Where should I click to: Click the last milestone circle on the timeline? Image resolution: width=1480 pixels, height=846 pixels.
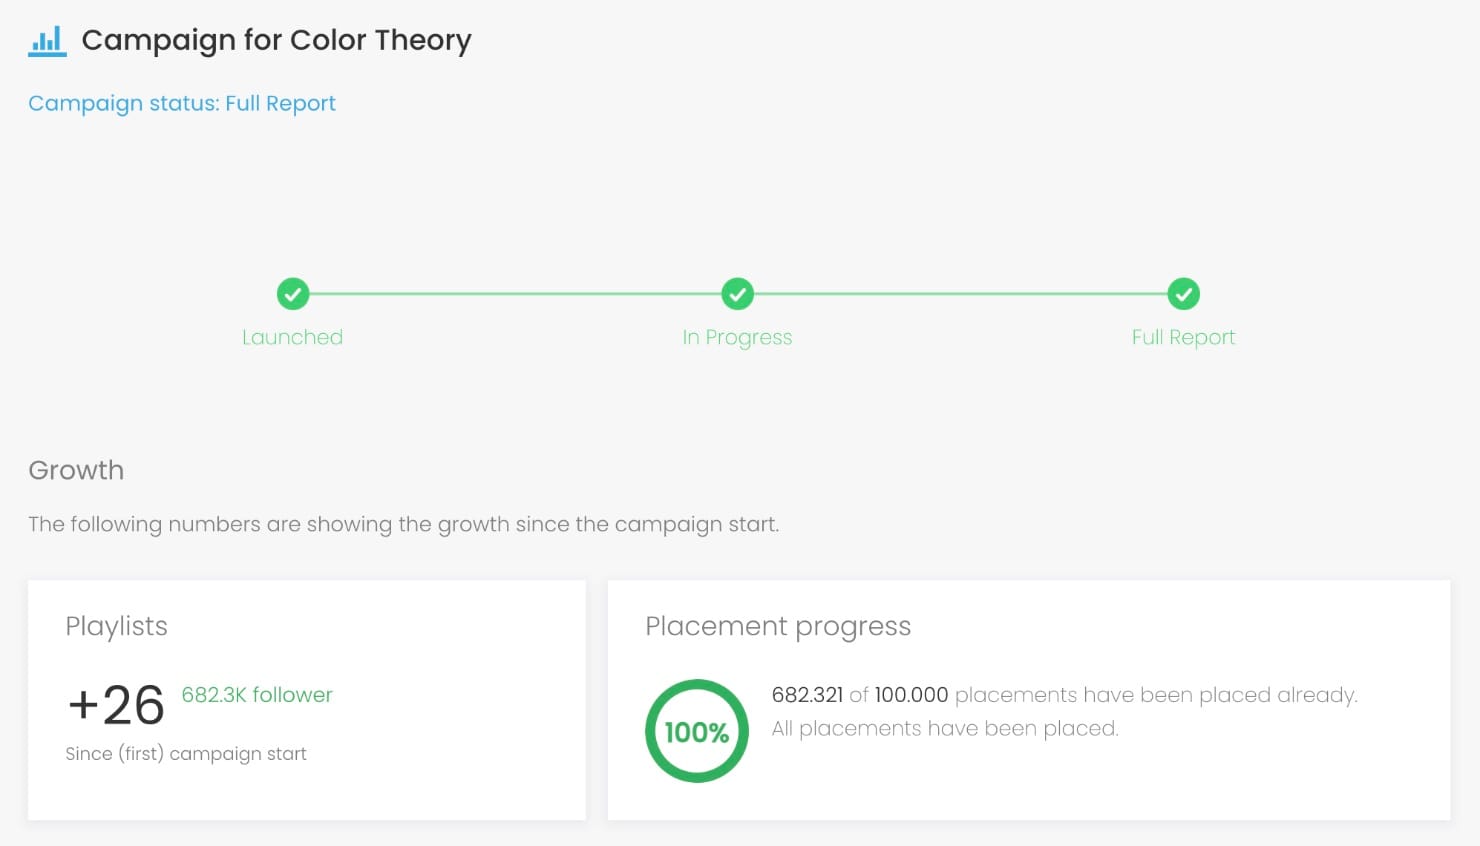(x=1183, y=294)
